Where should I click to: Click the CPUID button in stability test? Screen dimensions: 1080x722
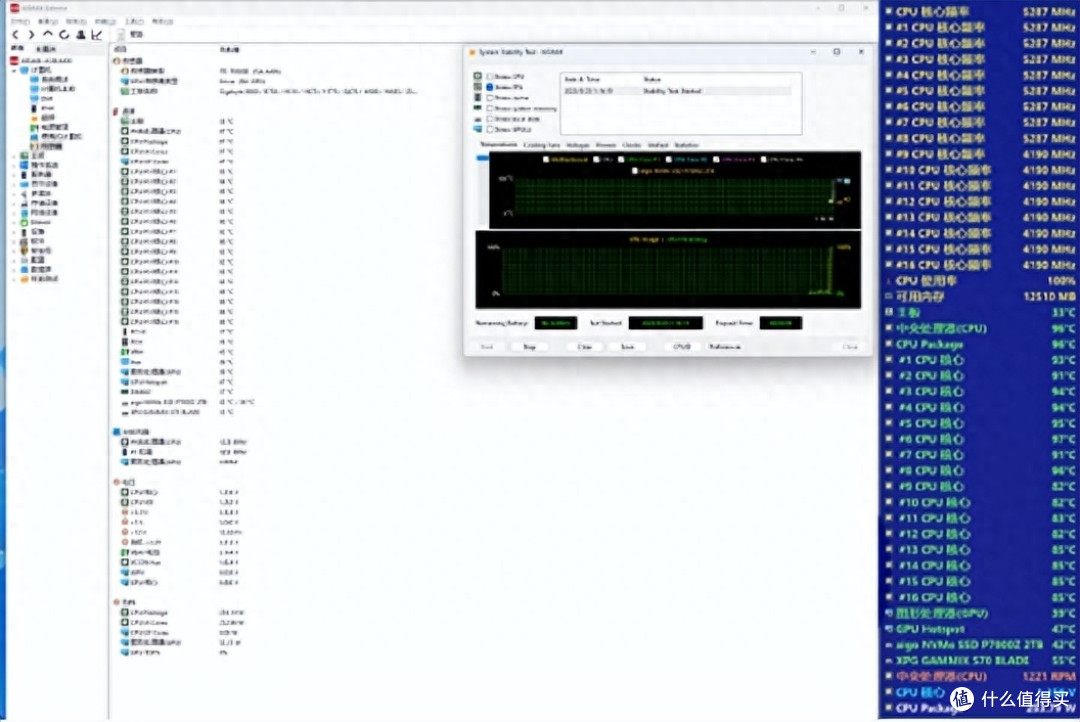point(682,347)
